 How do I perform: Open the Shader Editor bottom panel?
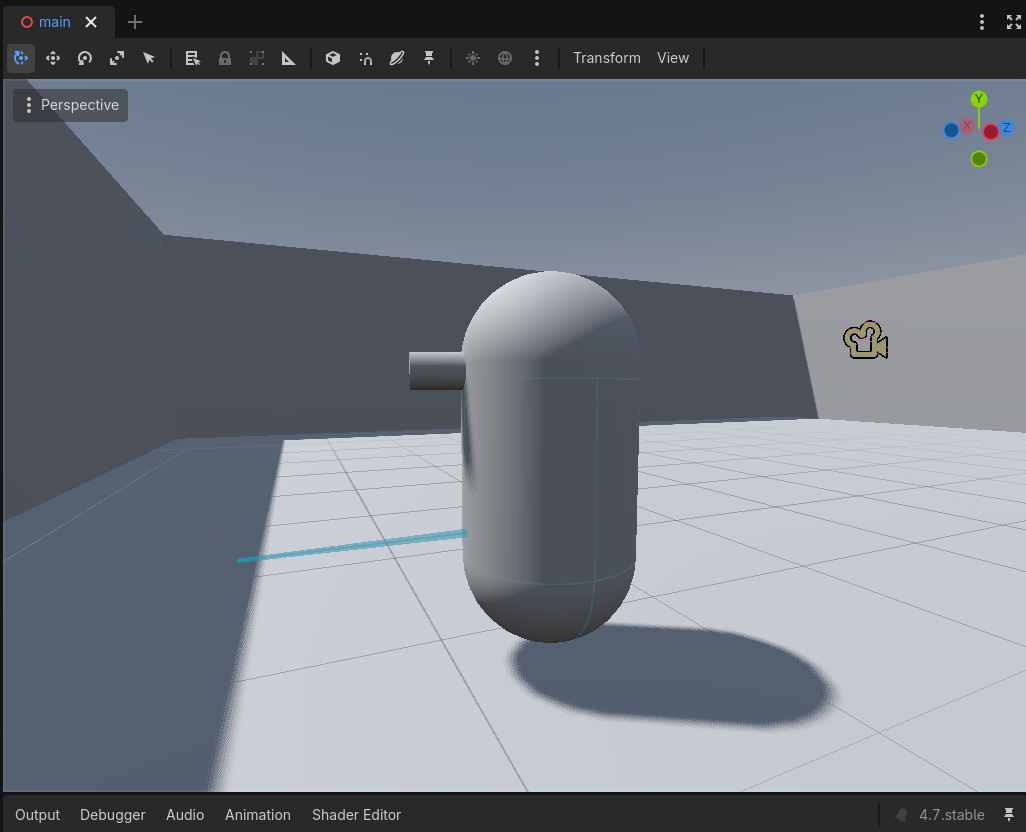[x=357, y=815]
